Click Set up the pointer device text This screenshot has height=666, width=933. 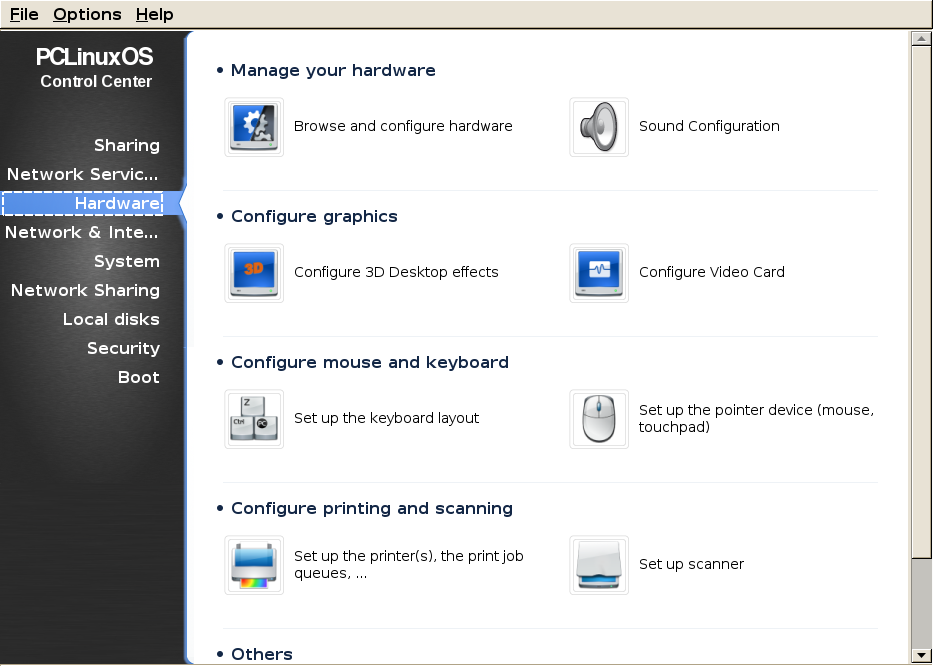[756, 418]
